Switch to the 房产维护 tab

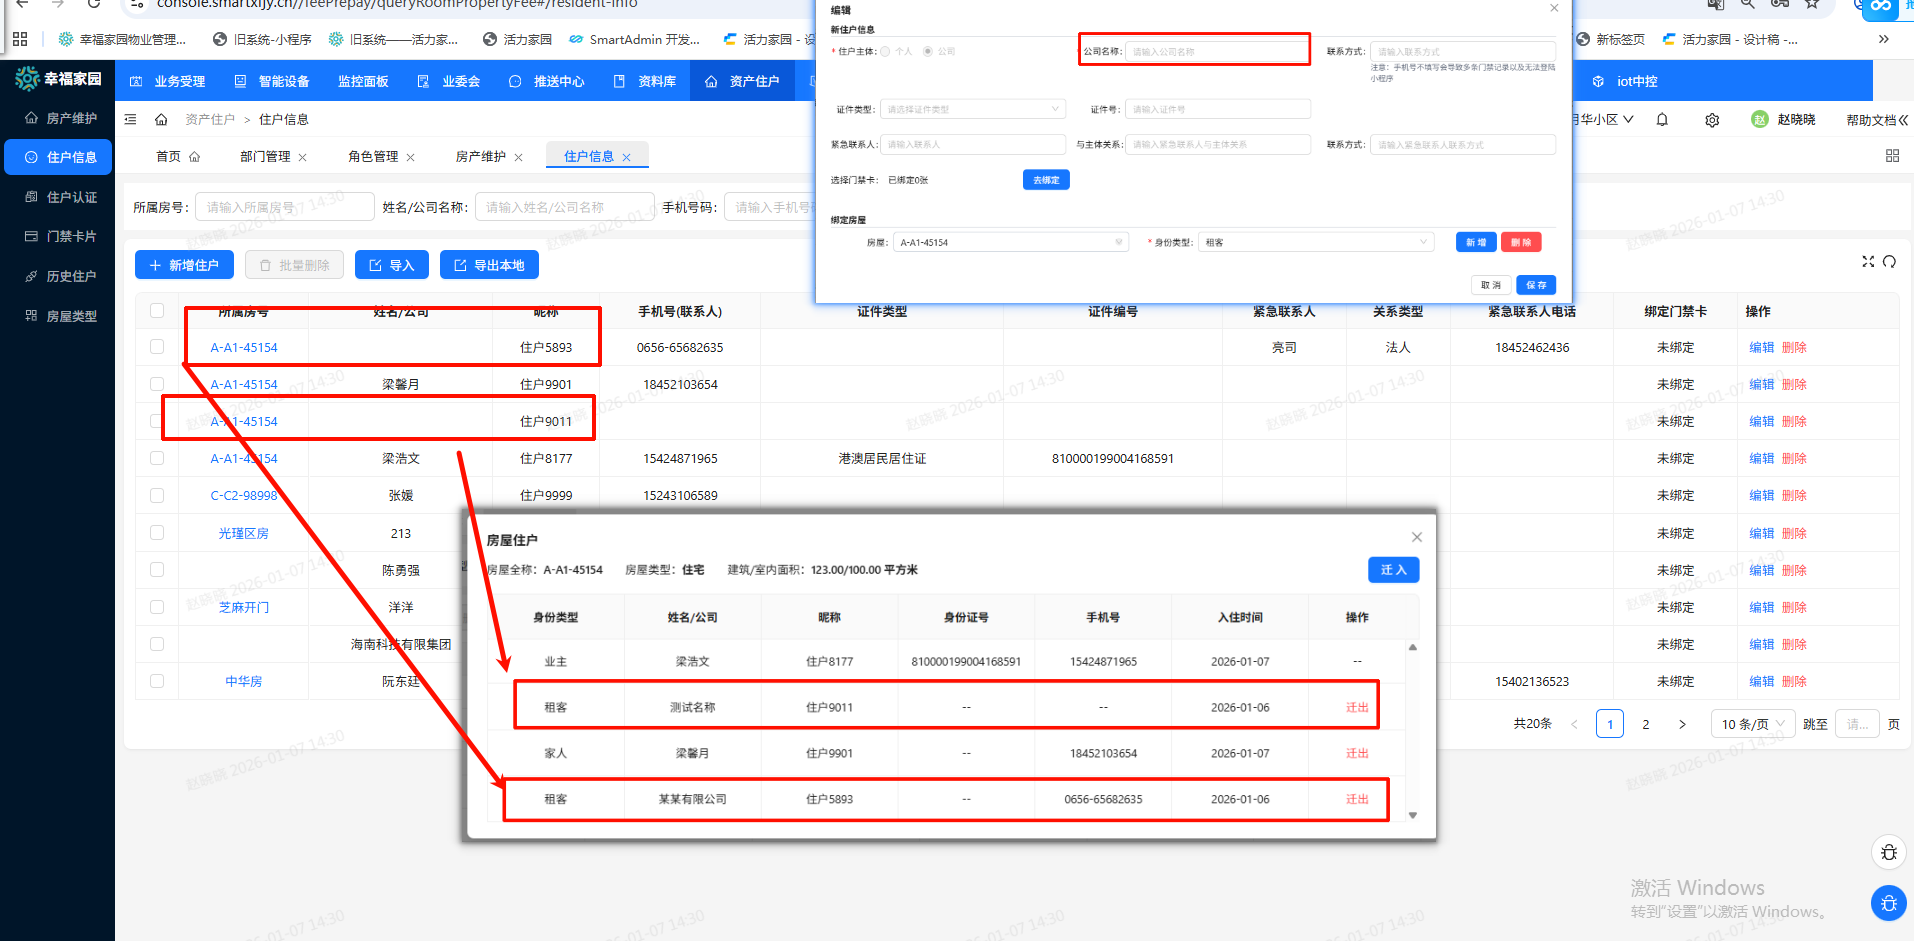[481, 156]
